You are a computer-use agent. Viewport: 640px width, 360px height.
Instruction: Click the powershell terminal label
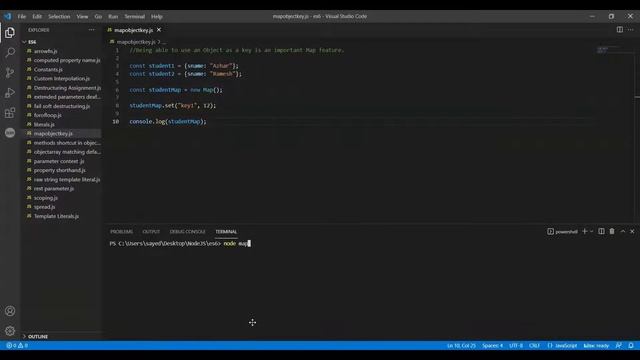point(562,231)
